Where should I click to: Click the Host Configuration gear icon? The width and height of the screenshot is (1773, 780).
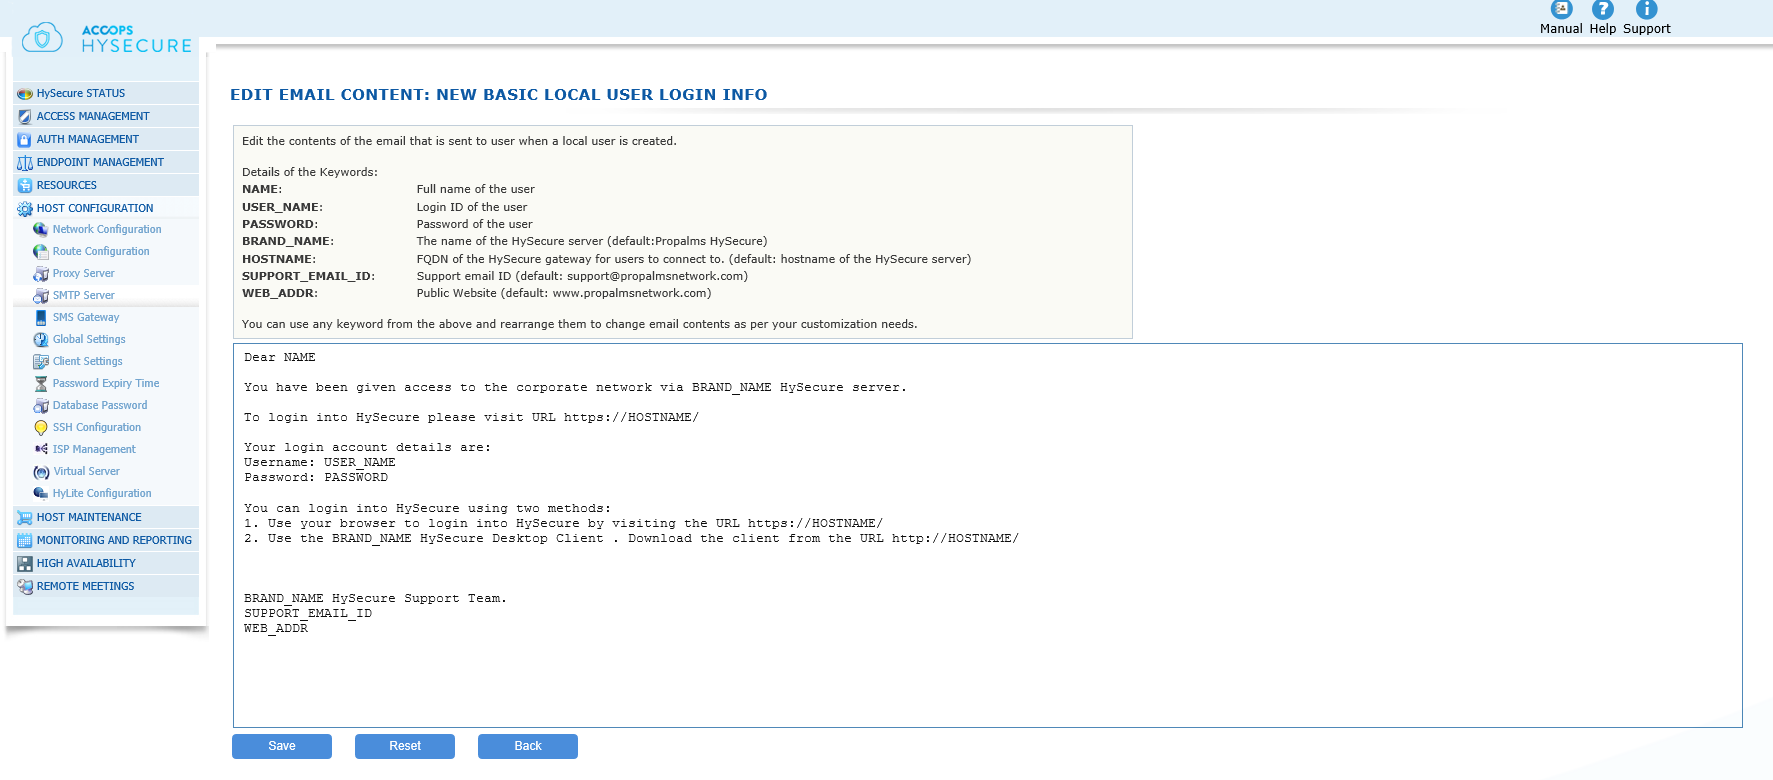pos(25,209)
